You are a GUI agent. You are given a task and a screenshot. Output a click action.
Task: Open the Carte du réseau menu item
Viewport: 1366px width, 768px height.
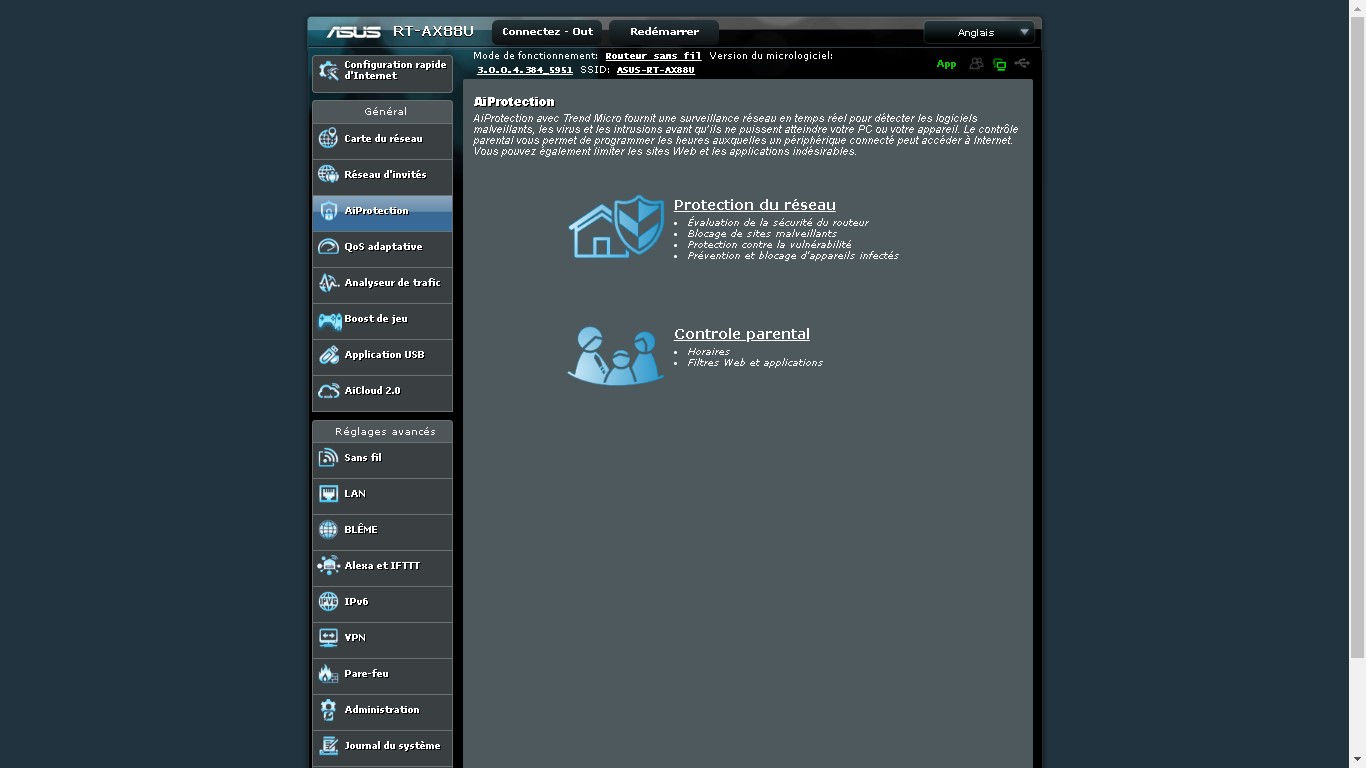click(382, 139)
